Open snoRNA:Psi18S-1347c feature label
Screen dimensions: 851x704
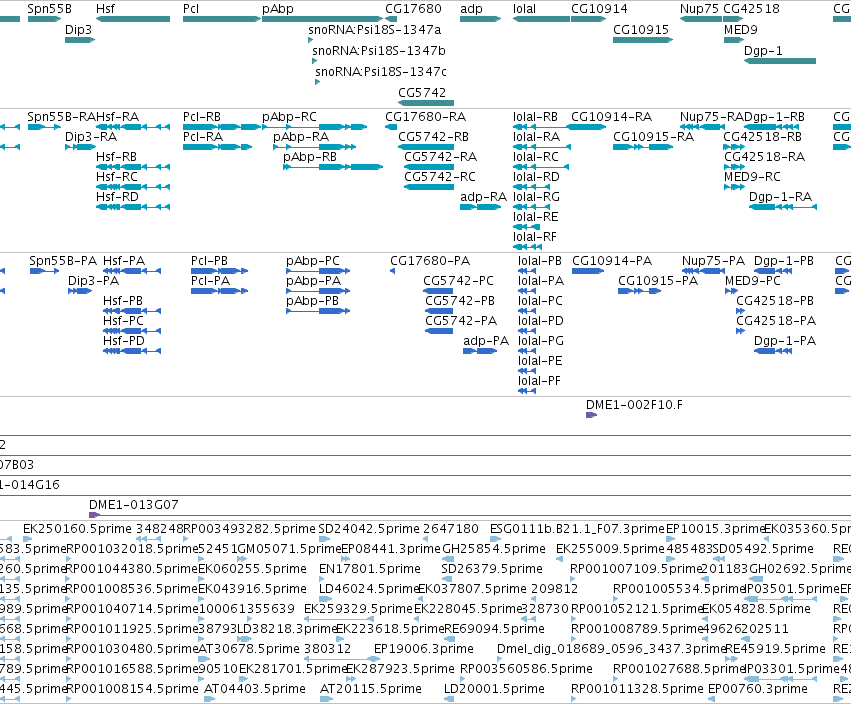(x=381, y=71)
